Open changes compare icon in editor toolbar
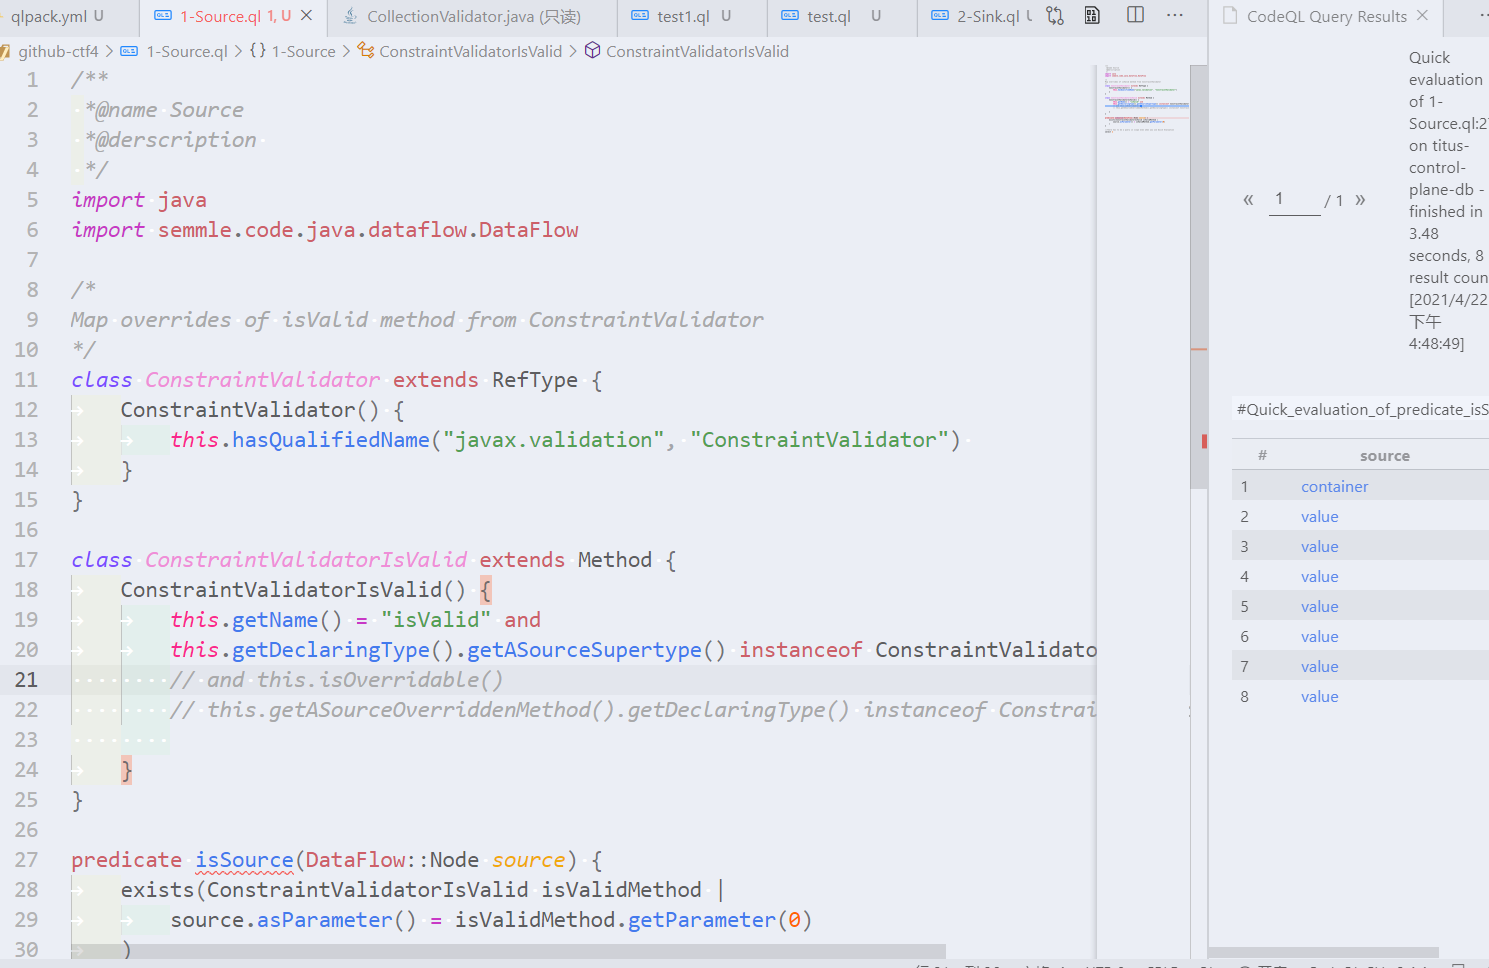This screenshot has height=968, width=1489. coord(1055,15)
